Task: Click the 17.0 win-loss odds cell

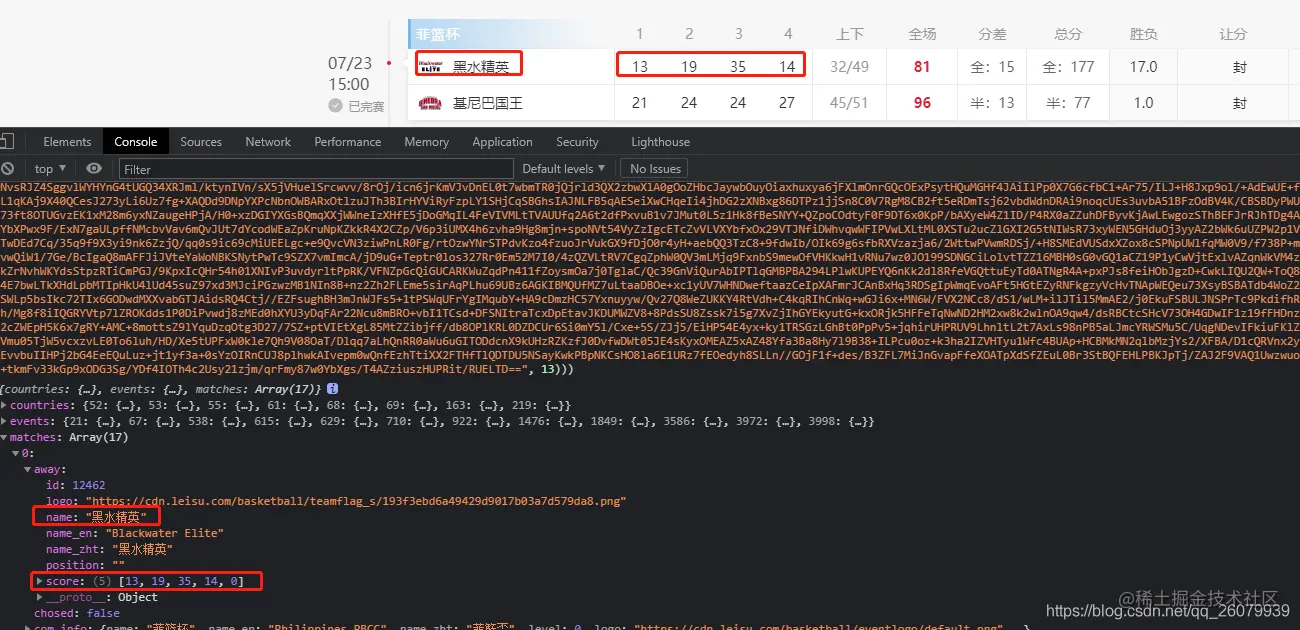Action: [x=1143, y=67]
